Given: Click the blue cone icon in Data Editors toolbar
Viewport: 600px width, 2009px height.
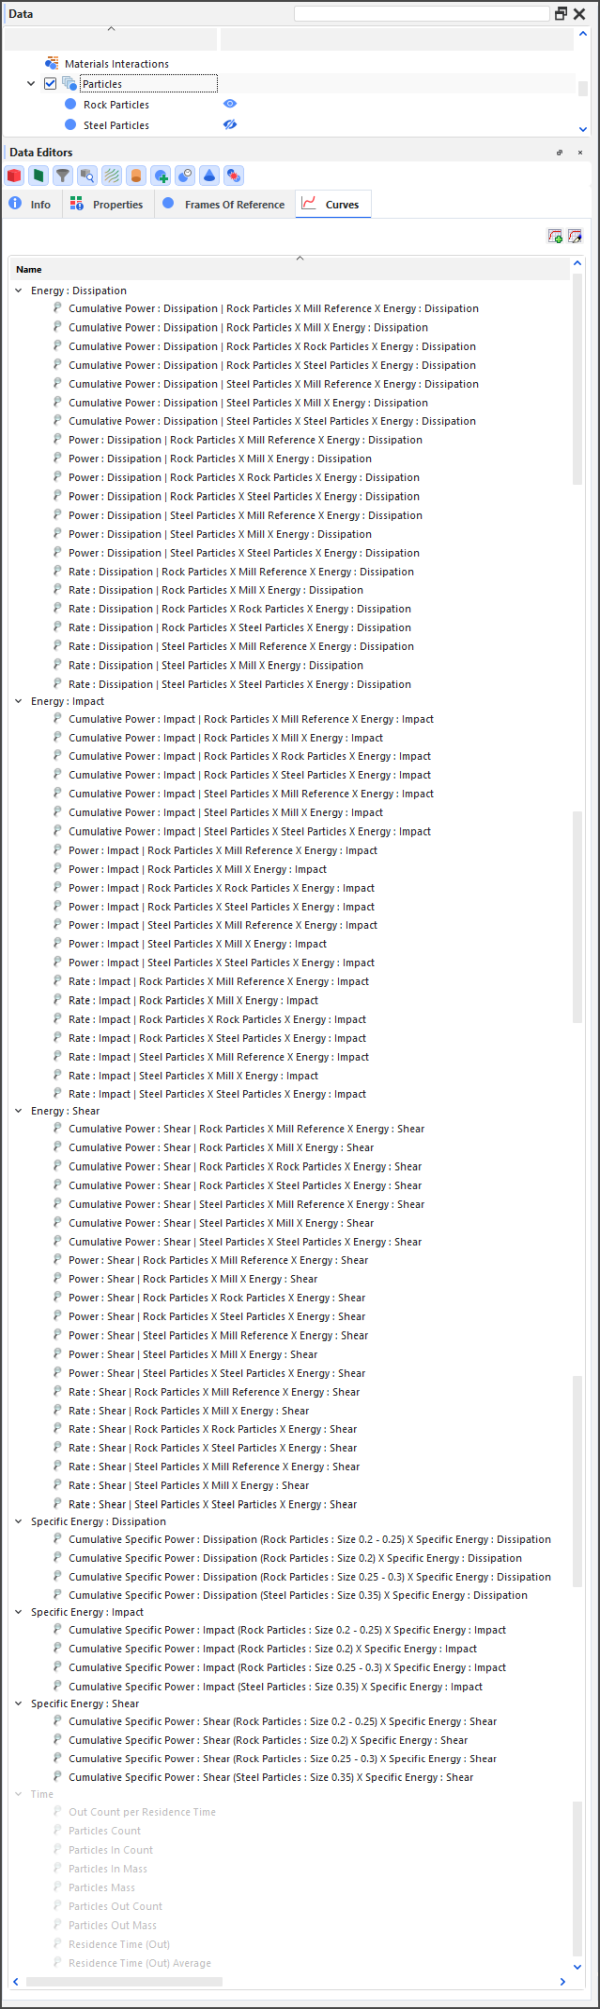Looking at the screenshot, I should tap(209, 176).
